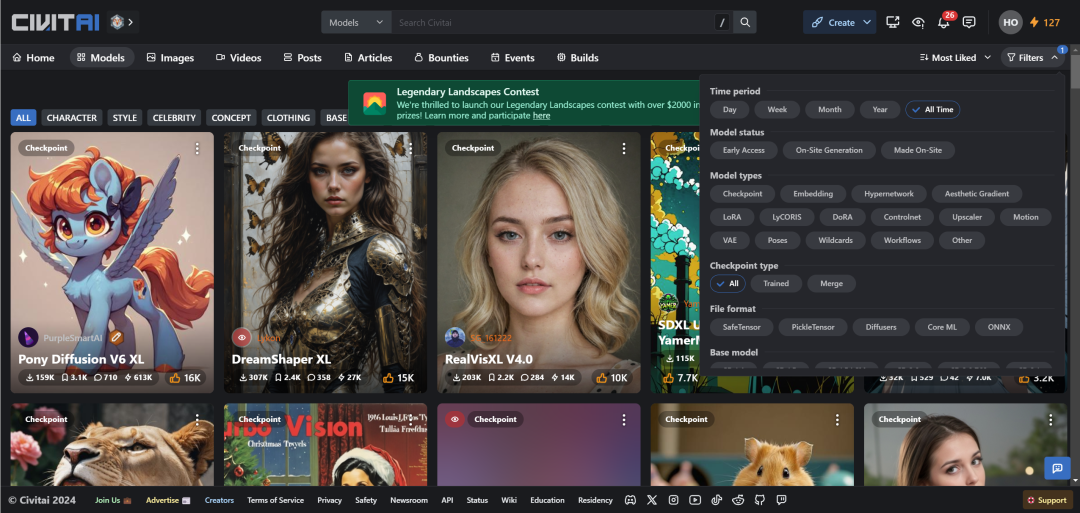Open the chat messages icon in header

969,22
